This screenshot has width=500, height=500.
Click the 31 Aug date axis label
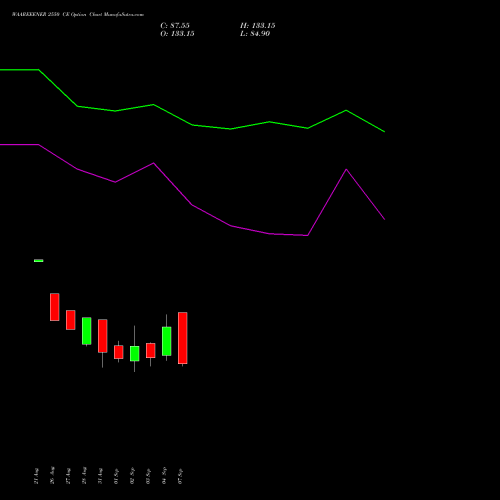100,475
